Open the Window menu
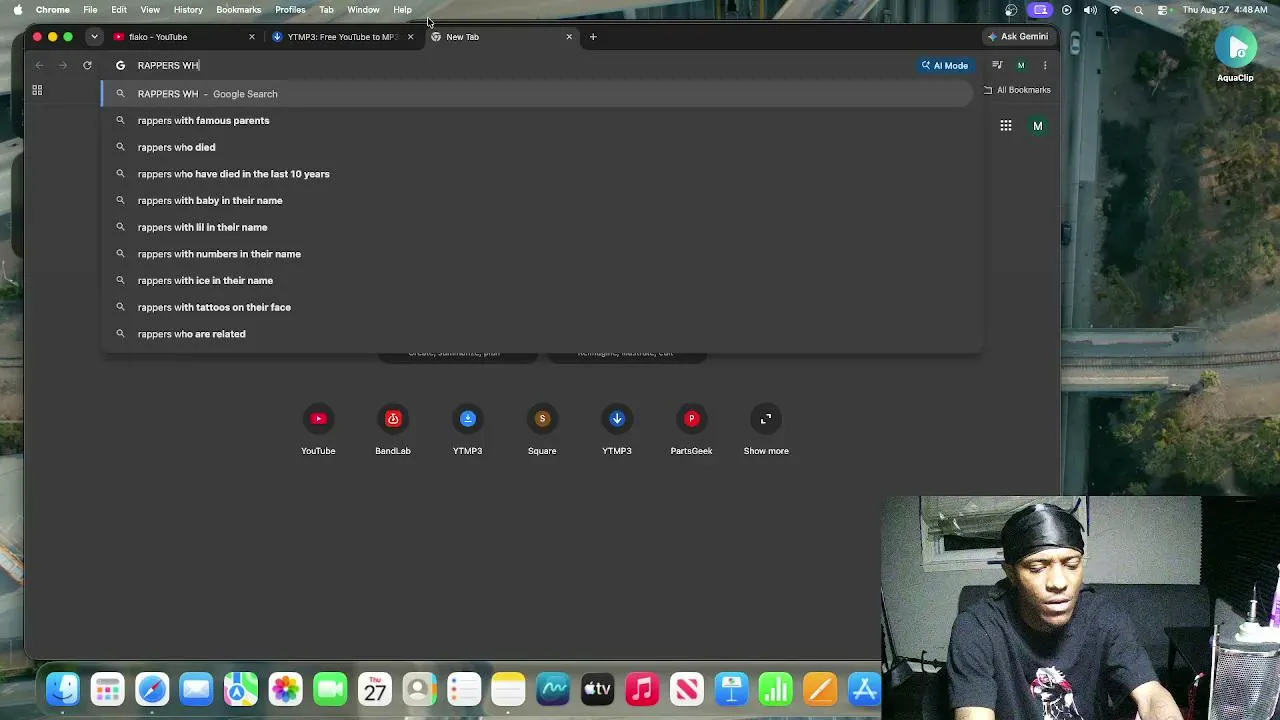This screenshot has width=1280, height=720. 363,10
